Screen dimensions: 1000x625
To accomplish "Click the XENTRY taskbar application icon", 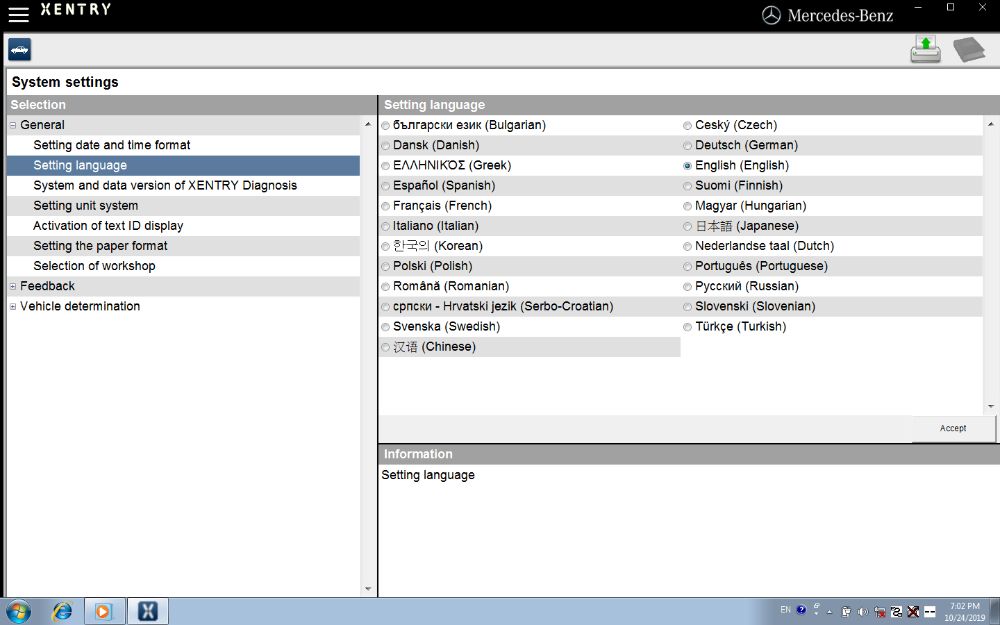I will tap(148, 612).
